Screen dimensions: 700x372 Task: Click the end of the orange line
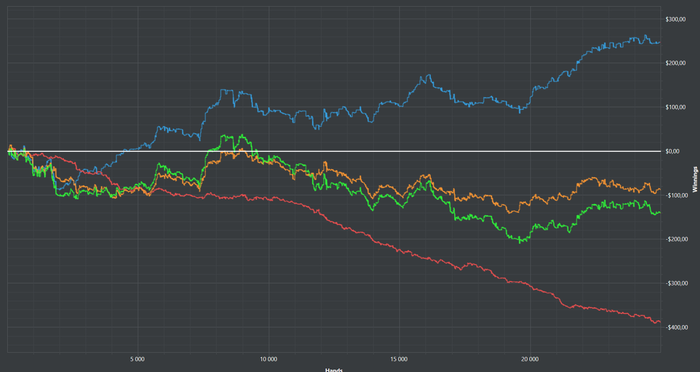click(660, 189)
